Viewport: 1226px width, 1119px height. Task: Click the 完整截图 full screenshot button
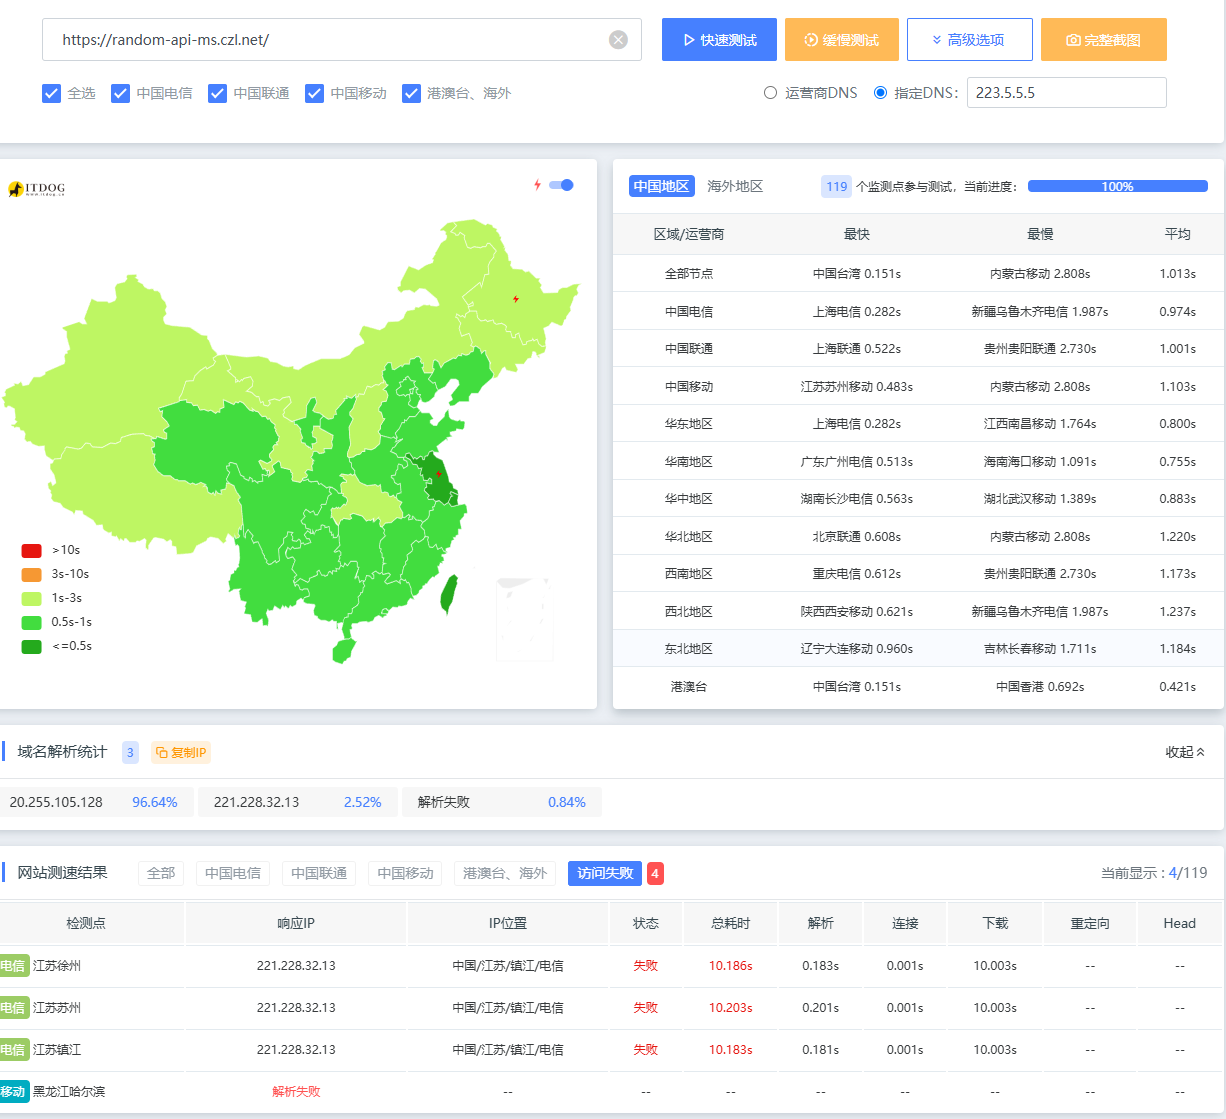[1103, 40]
